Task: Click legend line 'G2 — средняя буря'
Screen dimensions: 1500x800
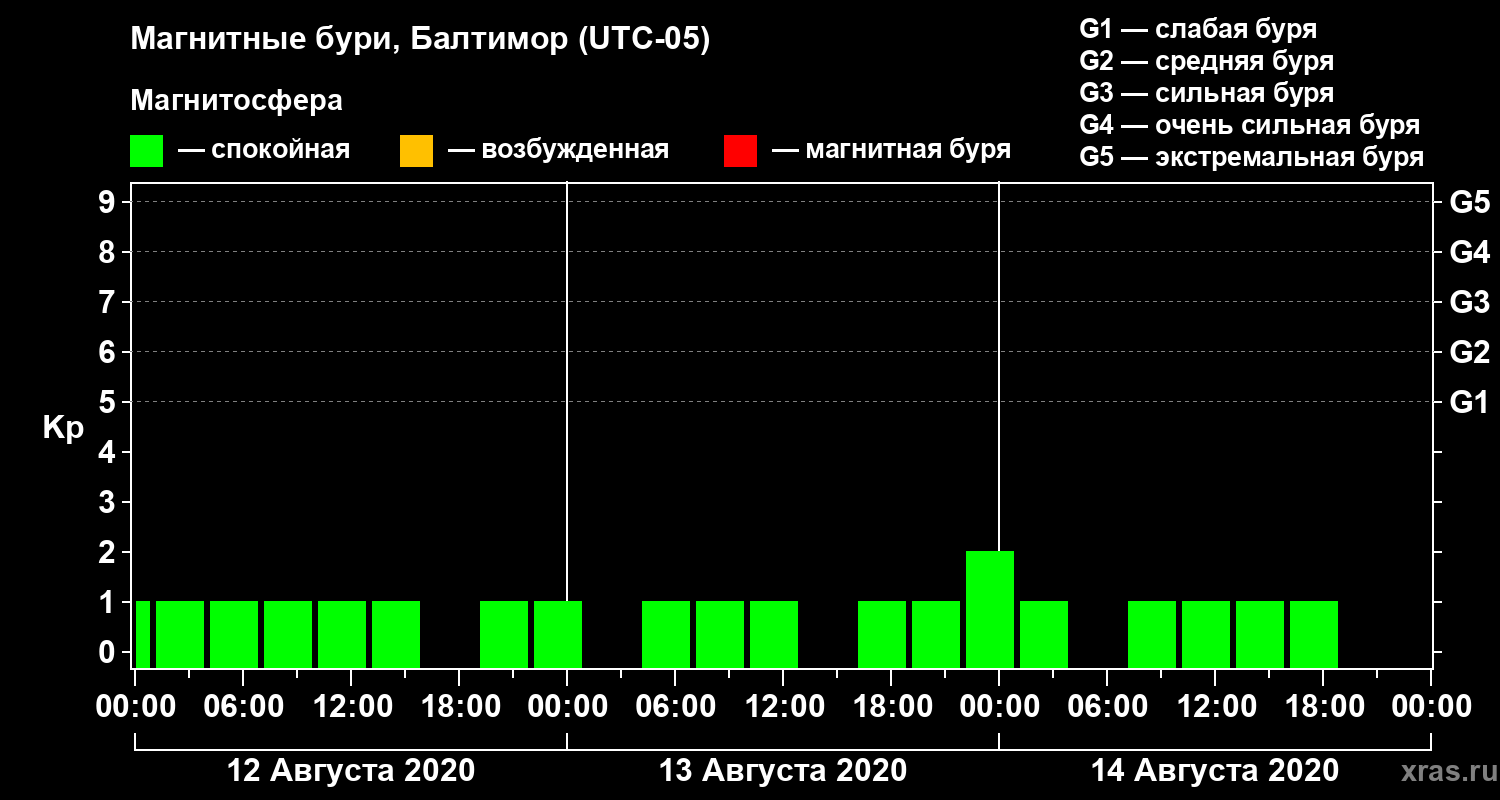Action: [1206, 61]
